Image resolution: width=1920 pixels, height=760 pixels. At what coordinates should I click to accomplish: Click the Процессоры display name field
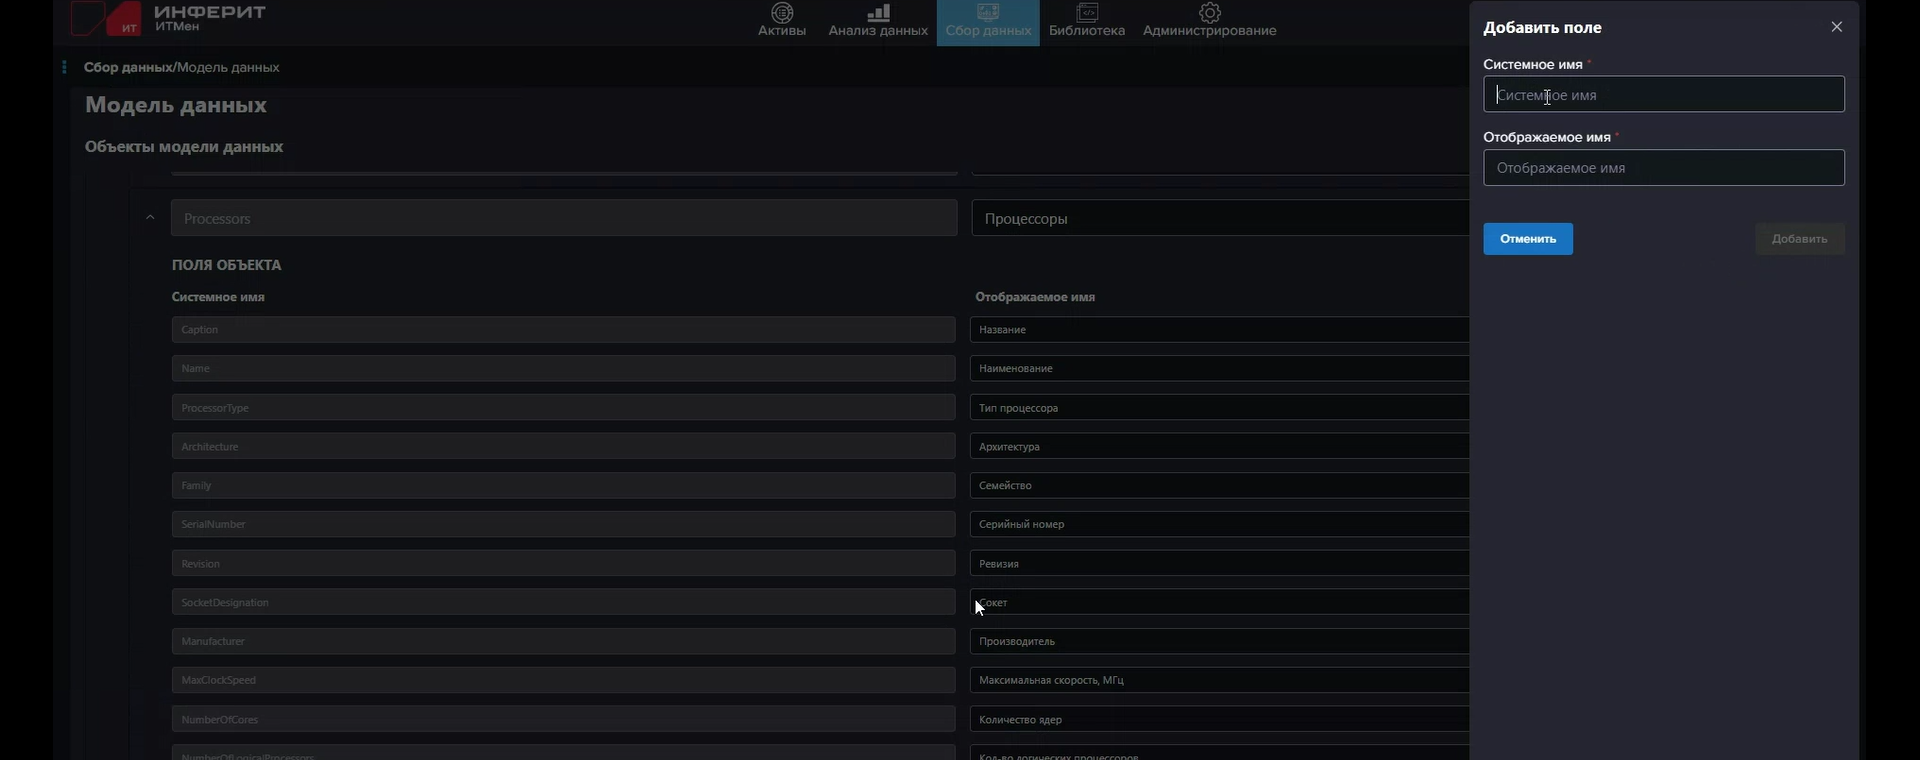click(1220, 218)
